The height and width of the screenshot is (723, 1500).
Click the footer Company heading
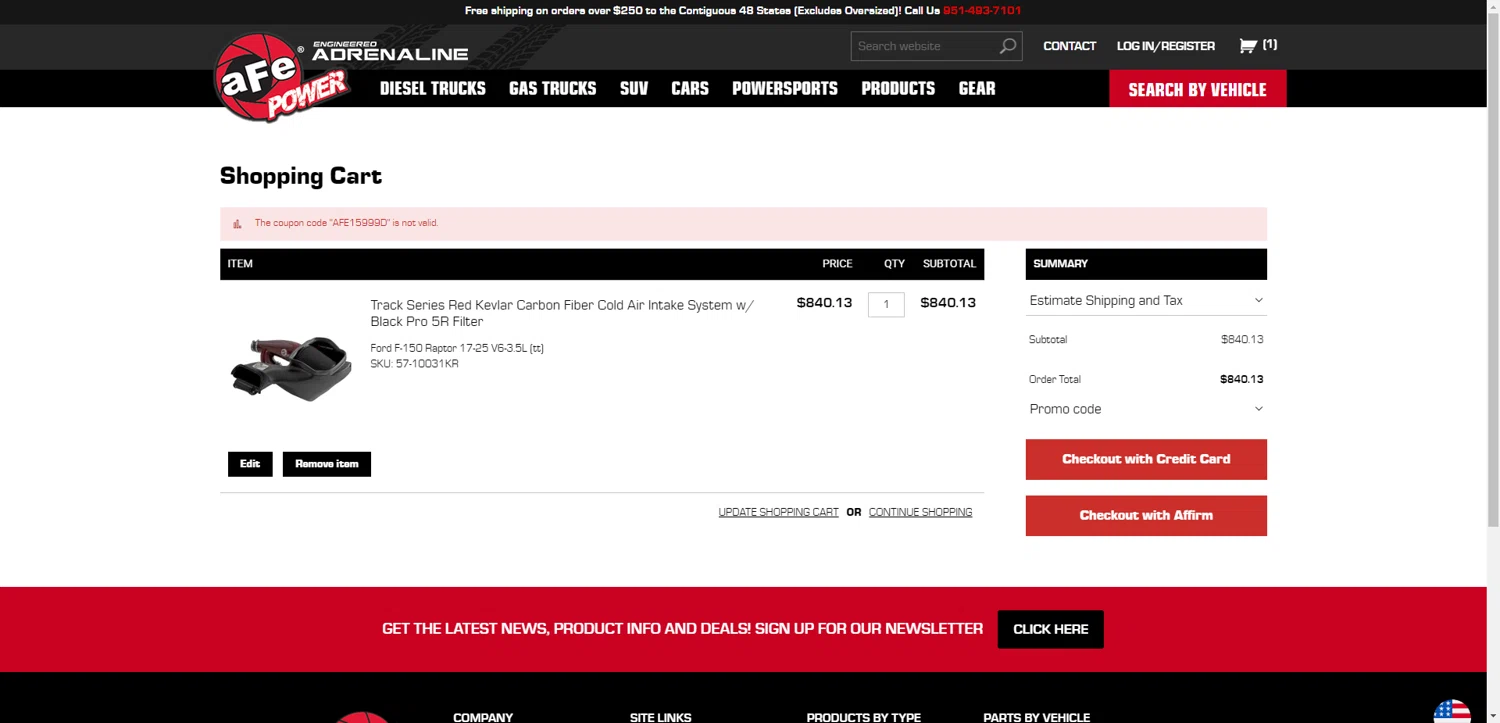483,717
